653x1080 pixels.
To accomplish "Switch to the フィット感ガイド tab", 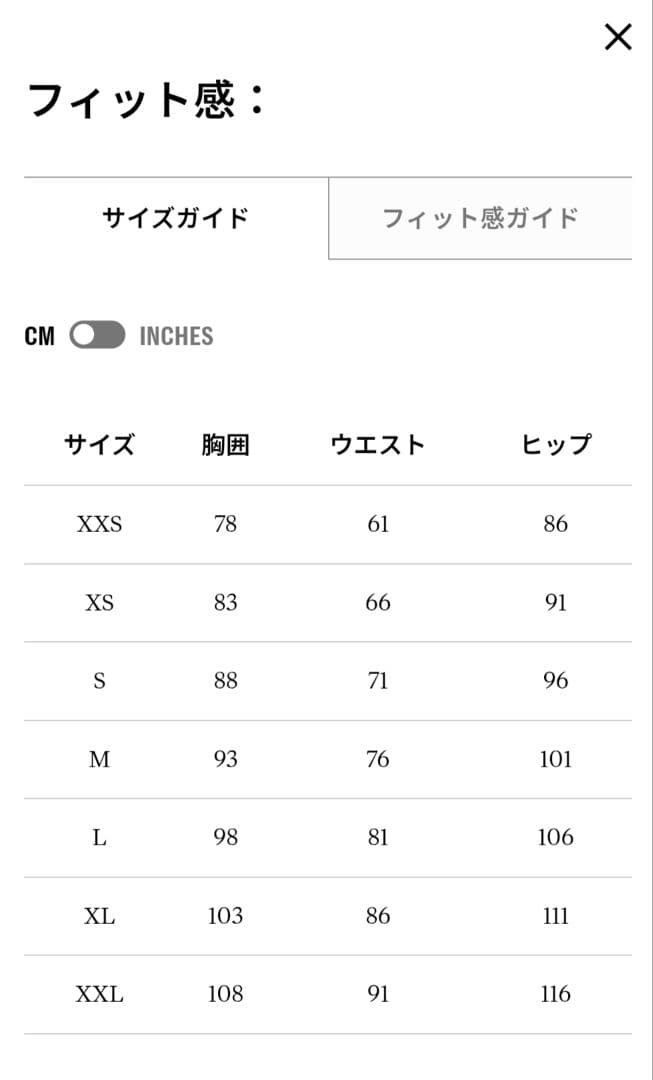I will pos(480,218).
